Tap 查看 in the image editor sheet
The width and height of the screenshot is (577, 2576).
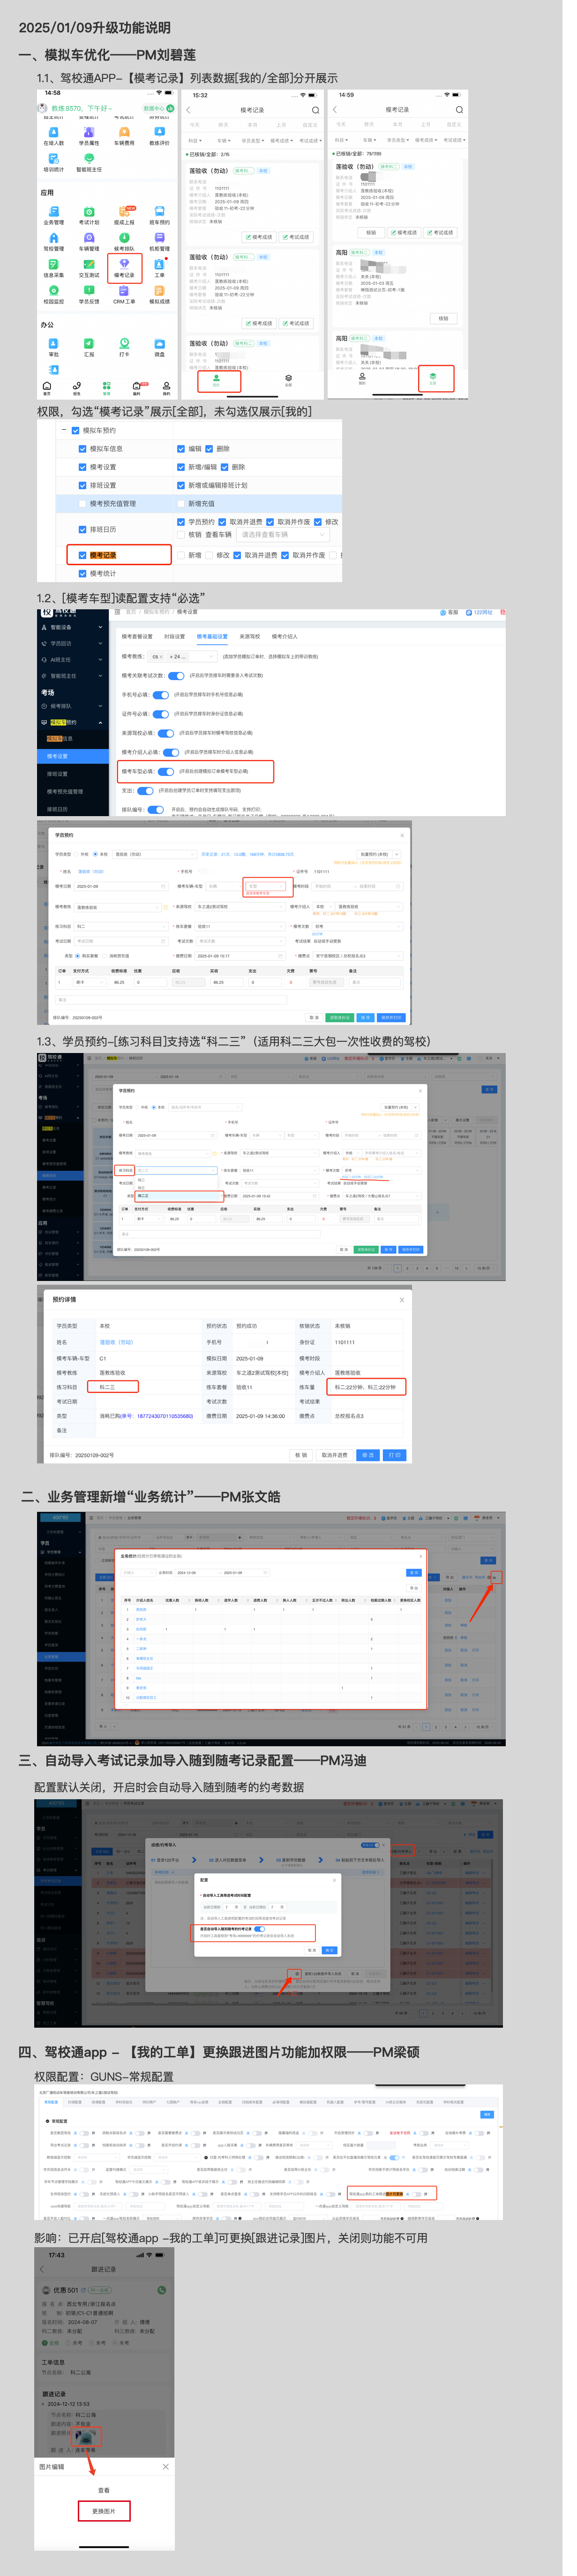(x=105, y=2490)
